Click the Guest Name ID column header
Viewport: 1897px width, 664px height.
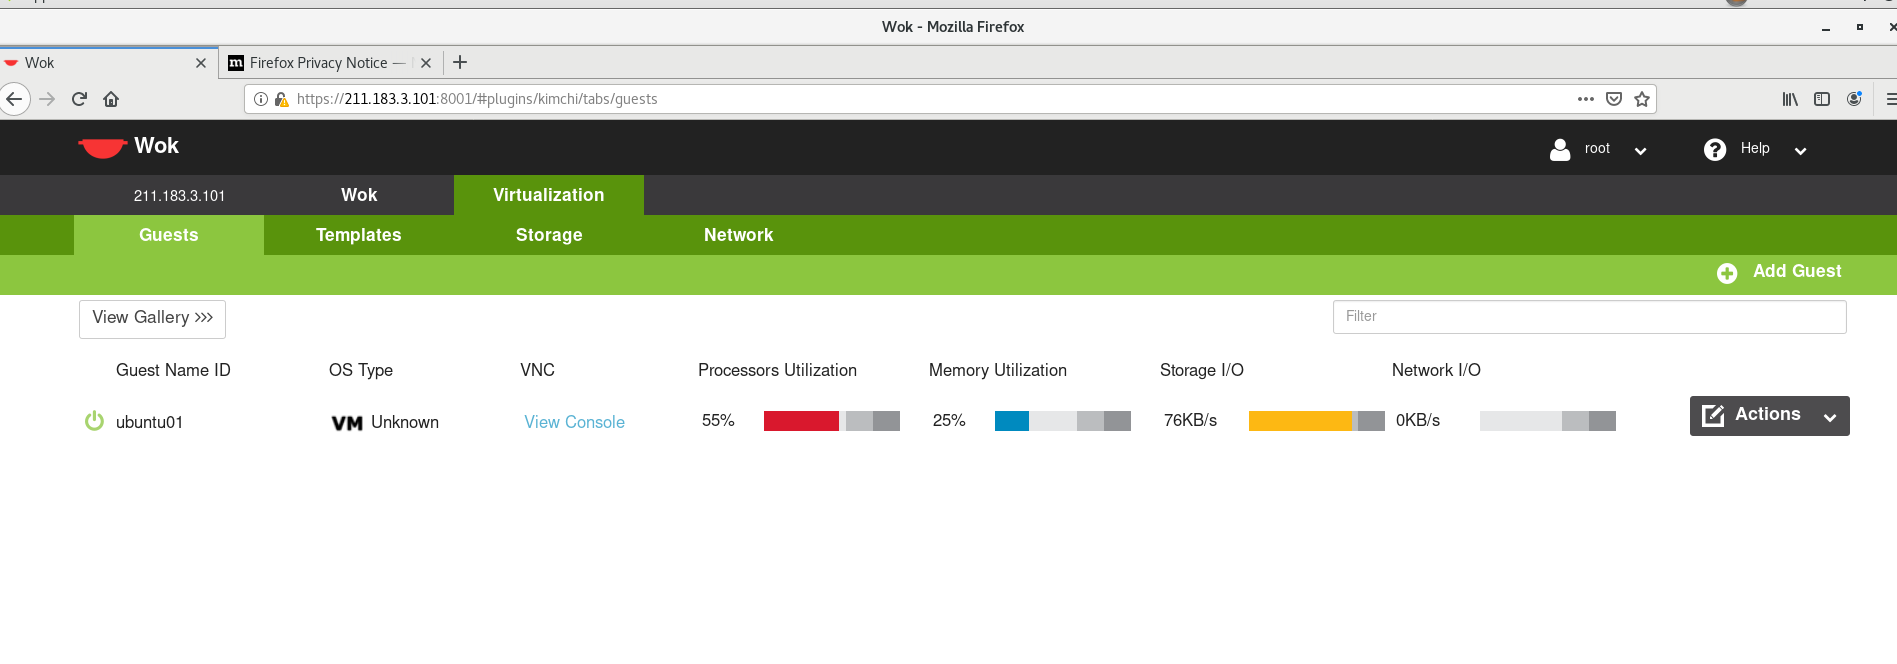pos(173,370)
